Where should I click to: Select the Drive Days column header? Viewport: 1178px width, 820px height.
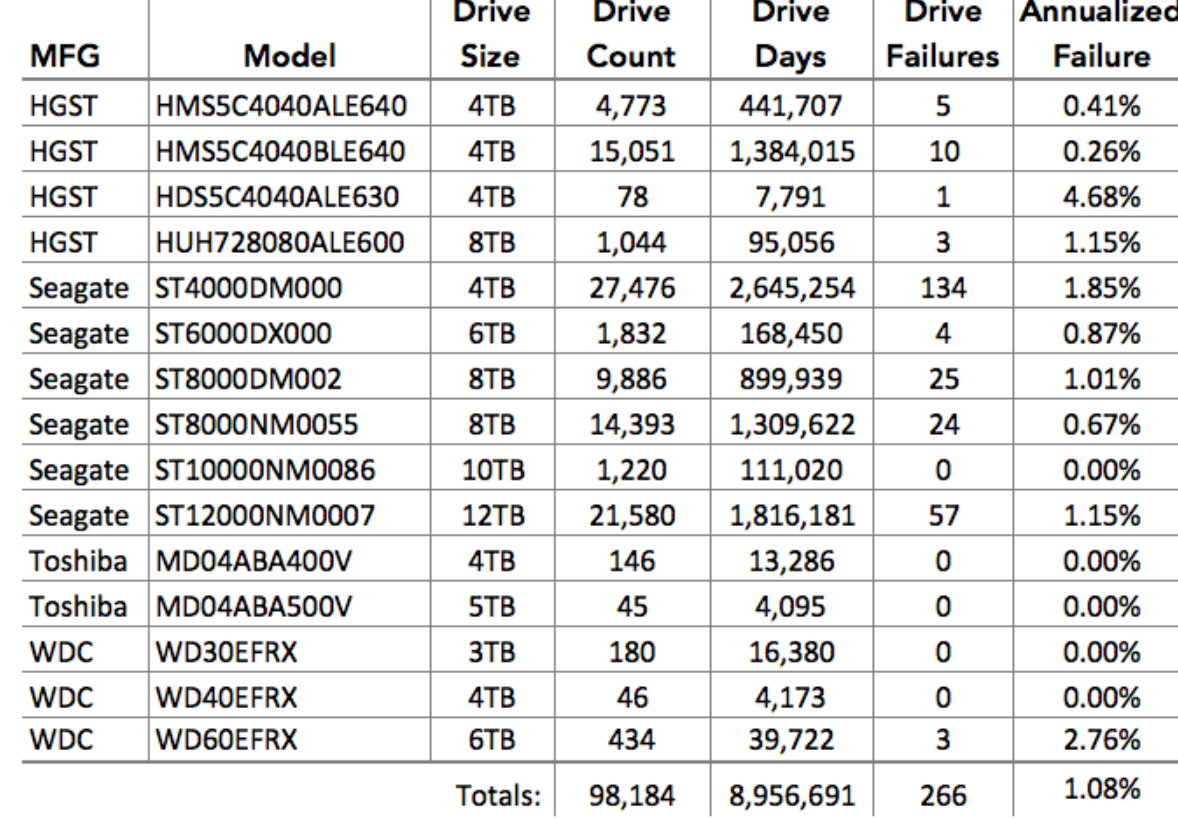(791, 35)
